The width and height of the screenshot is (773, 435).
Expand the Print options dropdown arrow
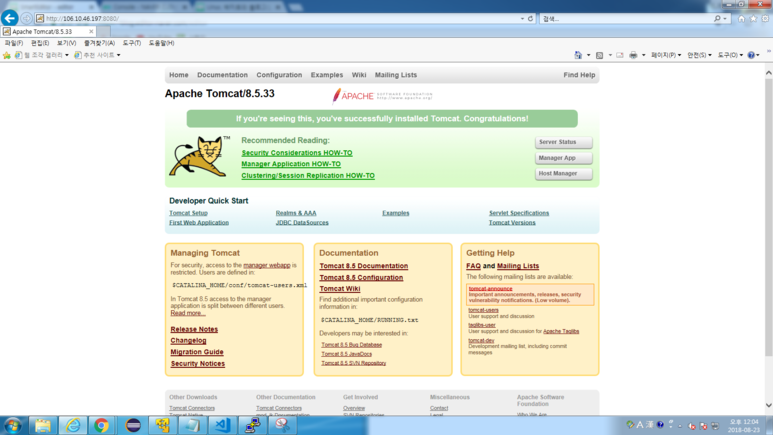pyautogui.click(x=643, y=55)
